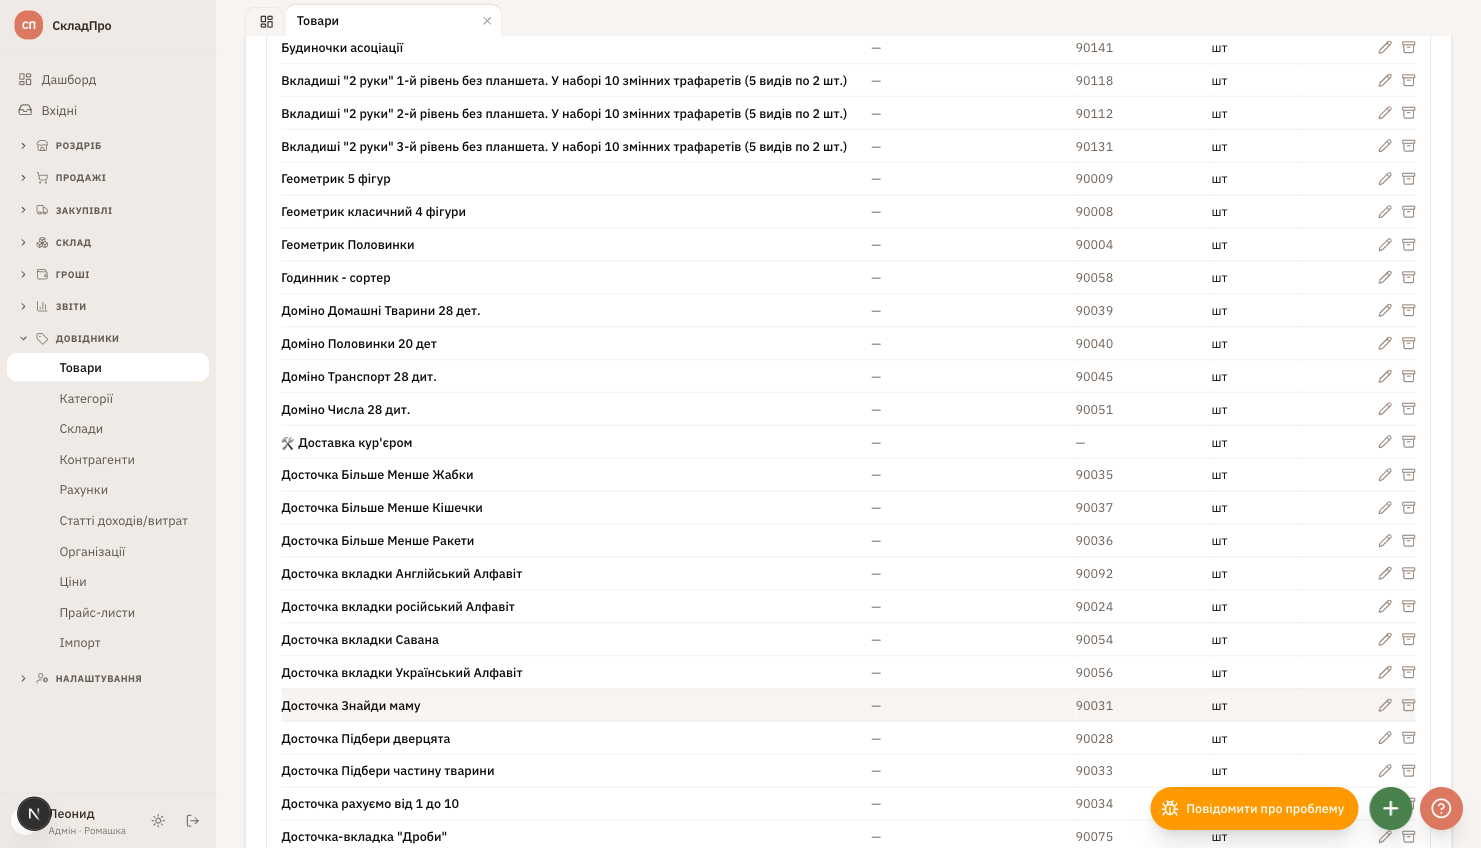Screen dimensions: 1481x848
Task: Edit the Доміно Половинки 20 дет row
Action: click(x=1385, y=344)
